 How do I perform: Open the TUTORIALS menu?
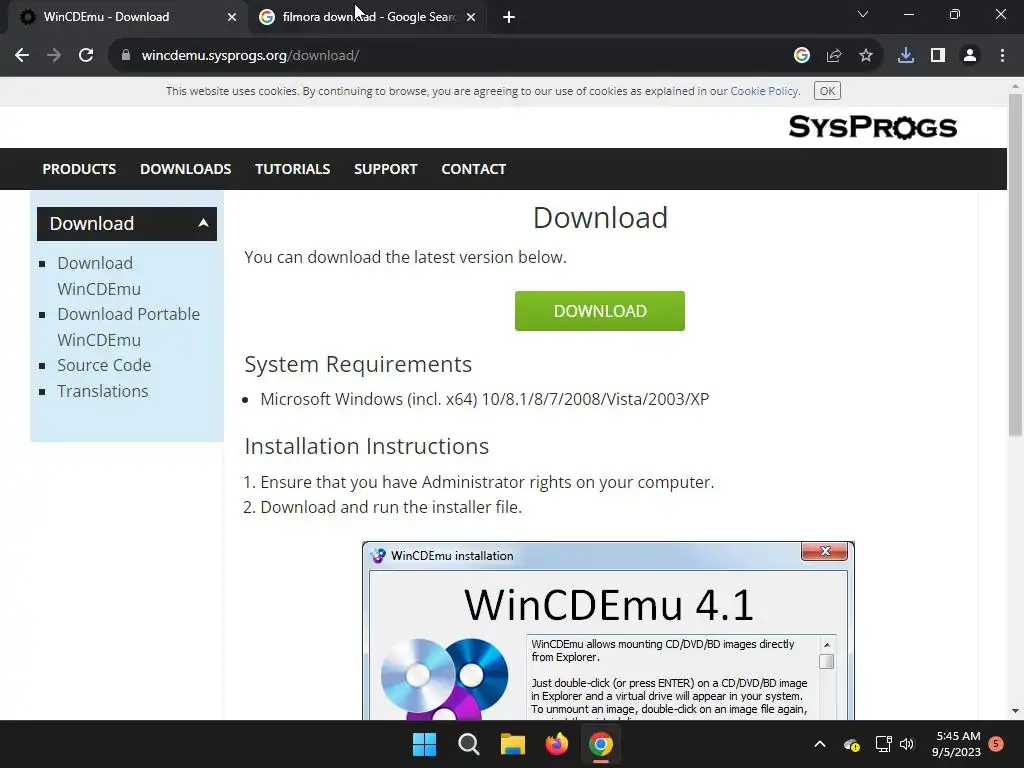coord(293,169)
